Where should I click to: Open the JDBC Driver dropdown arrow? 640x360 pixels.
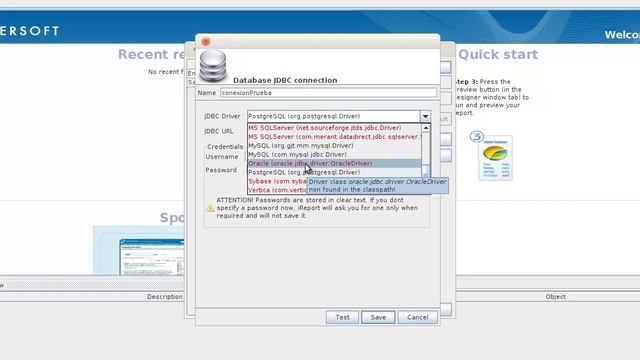pos(425,116)
